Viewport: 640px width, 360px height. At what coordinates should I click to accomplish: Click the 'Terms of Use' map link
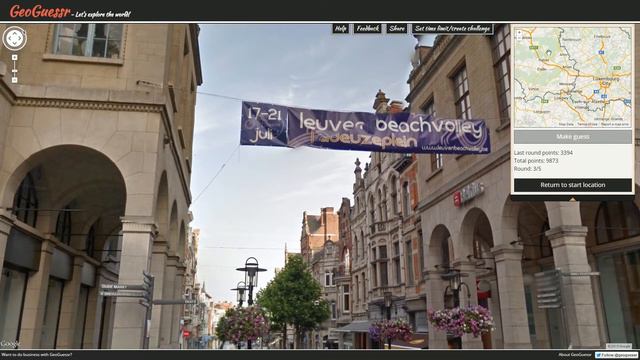point(587,124)
